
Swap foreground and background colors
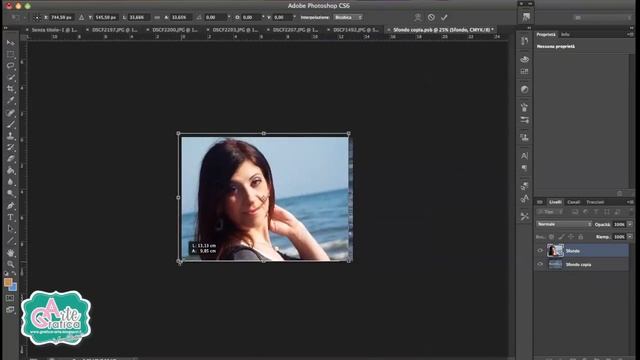[13, 274]
